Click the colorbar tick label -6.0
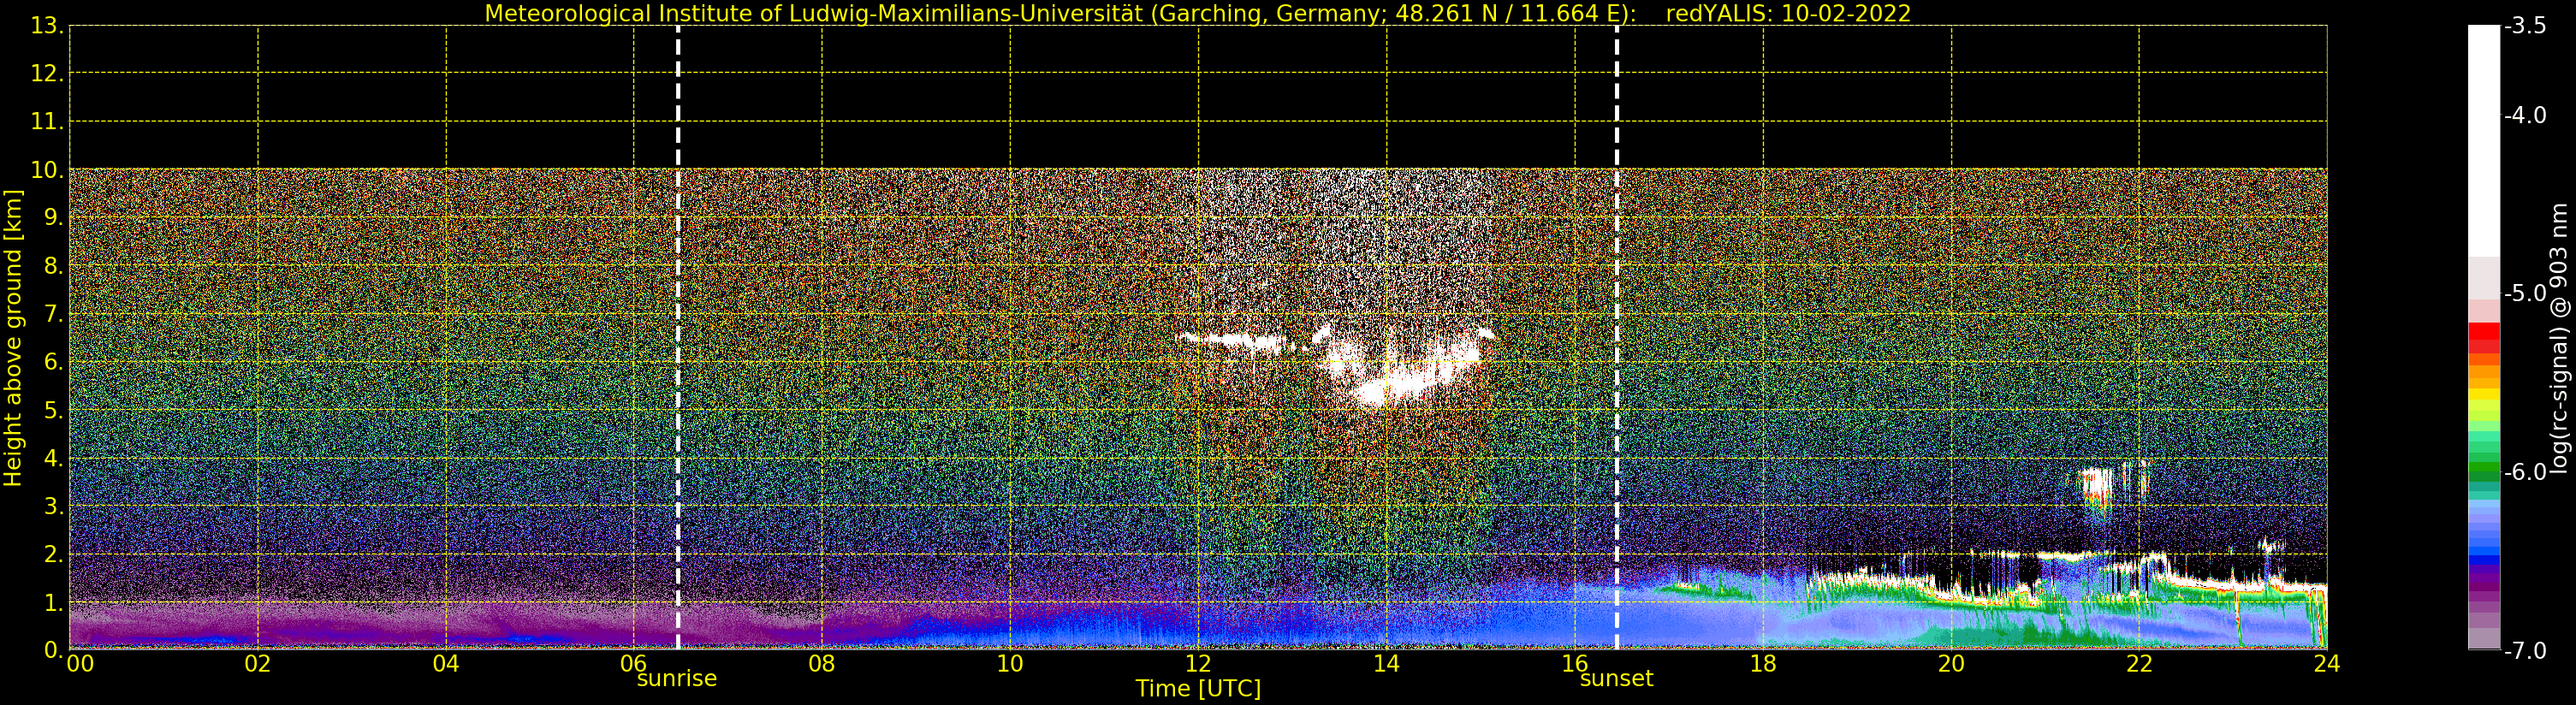 2525,472
